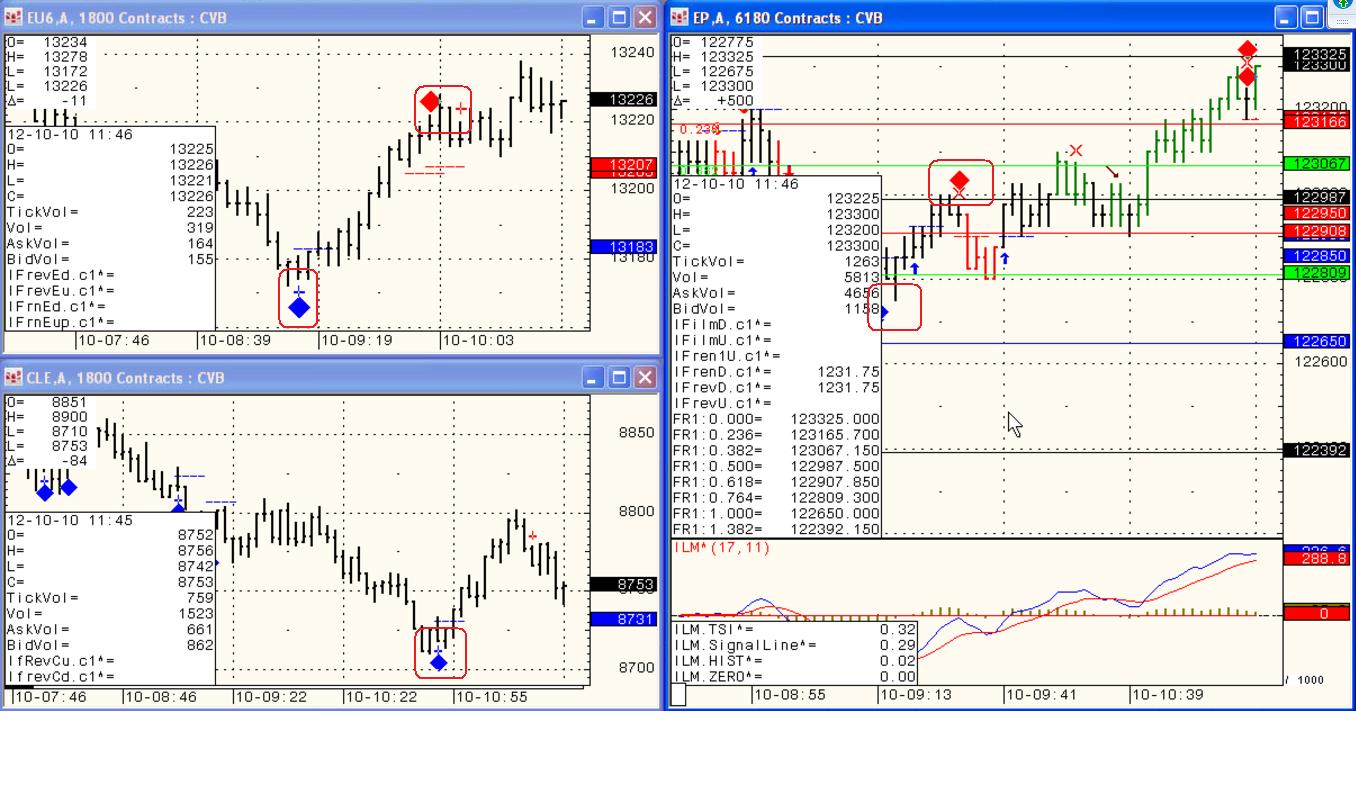Click the TickVol value 223 in EU6
This screenshot has width=1356, height=803.
(200, 212)
